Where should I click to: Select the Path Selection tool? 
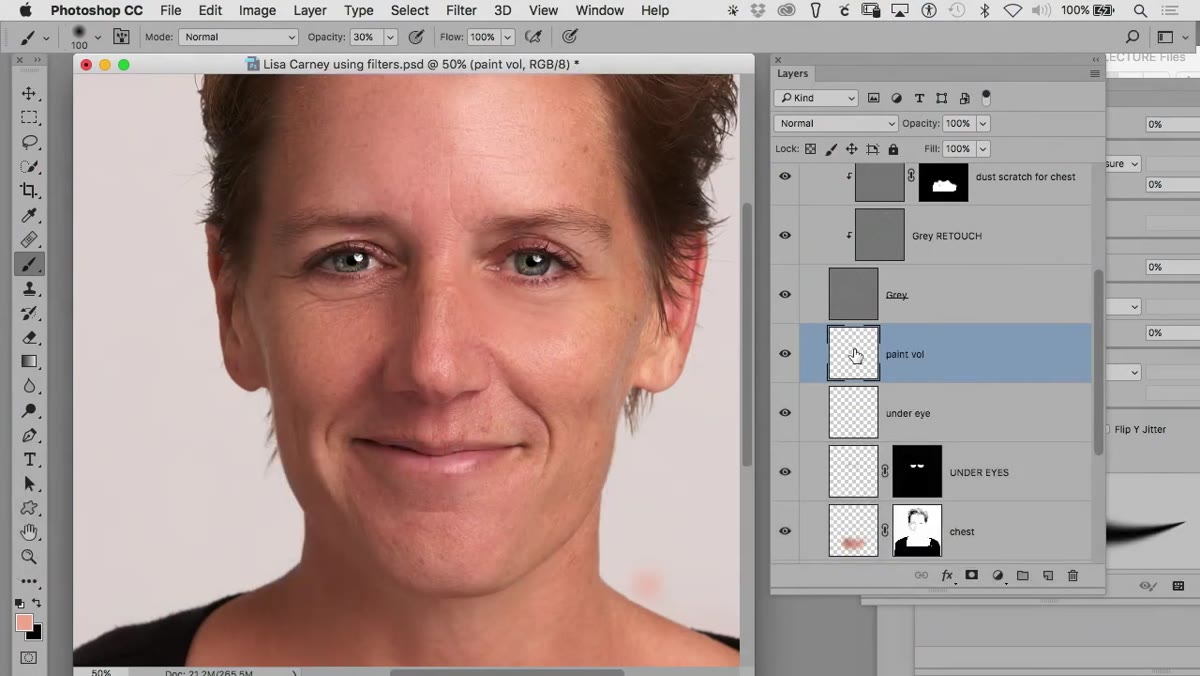[x=29, y=484]
